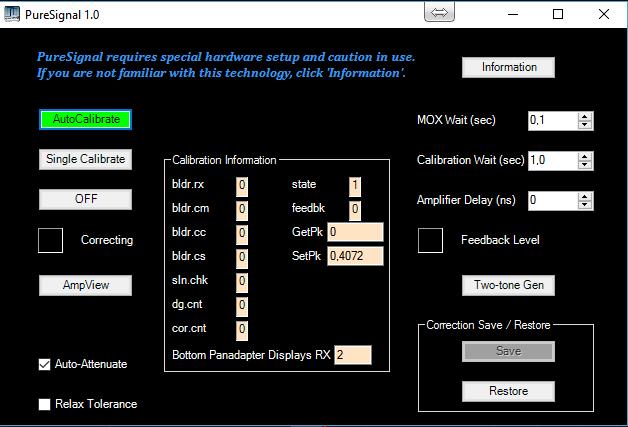Open the AmpView window

point(86,285)
